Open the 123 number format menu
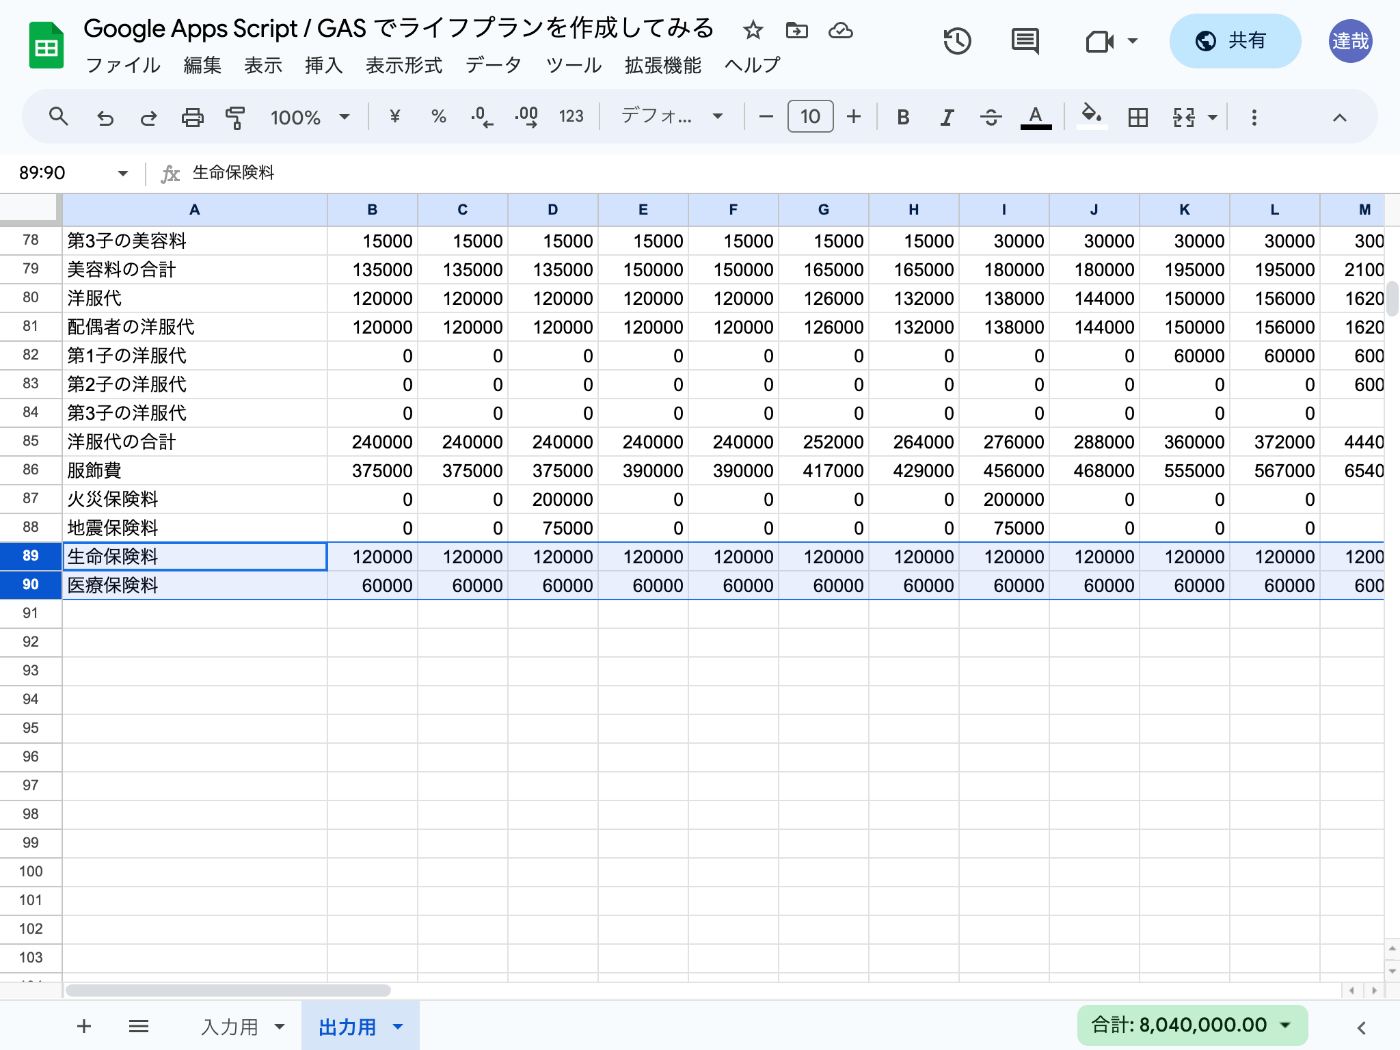 pos(571,117)
